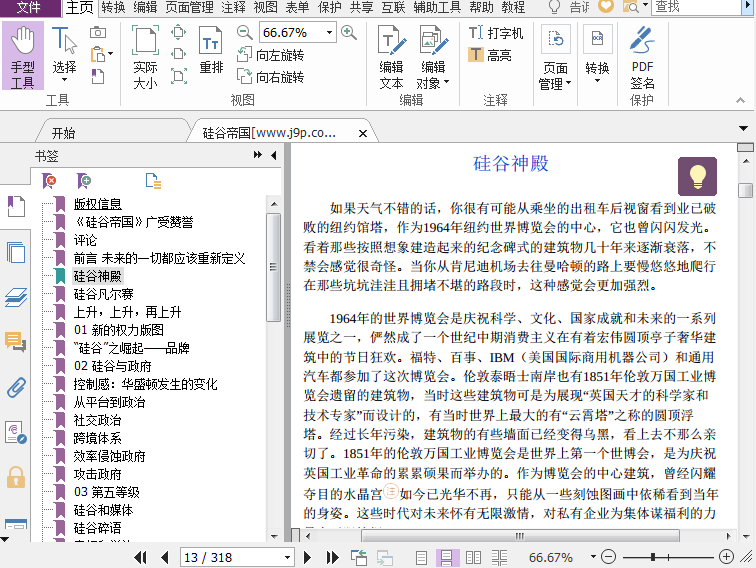The image size is (756, 568).
Task: Click the yellow lightbulb hint icon
Action: (x=697, y=176)
